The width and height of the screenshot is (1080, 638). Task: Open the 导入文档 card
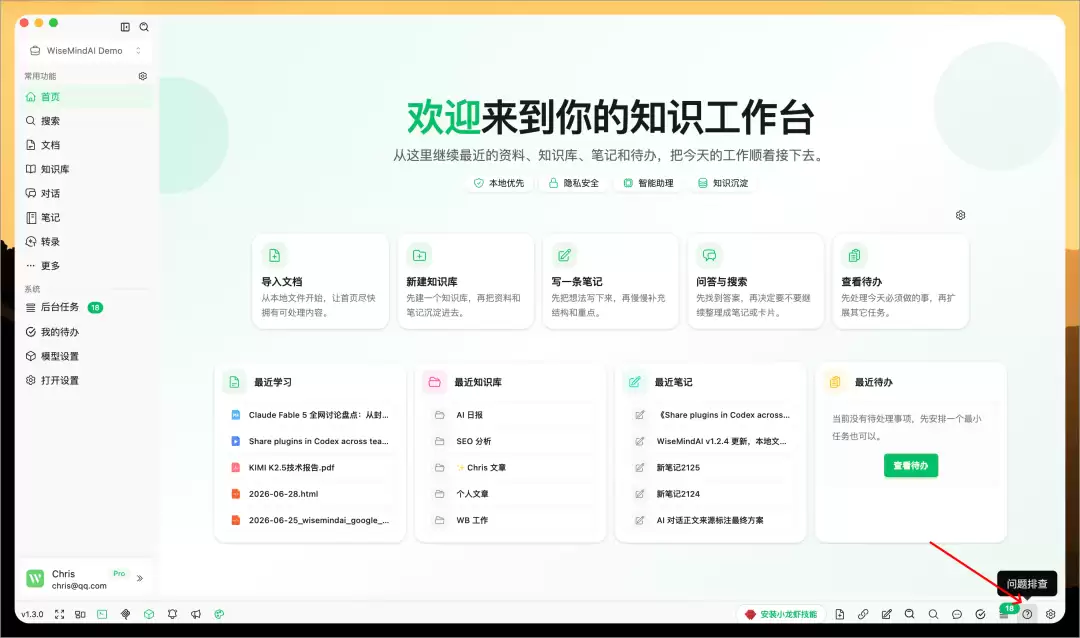pos(320,281)
